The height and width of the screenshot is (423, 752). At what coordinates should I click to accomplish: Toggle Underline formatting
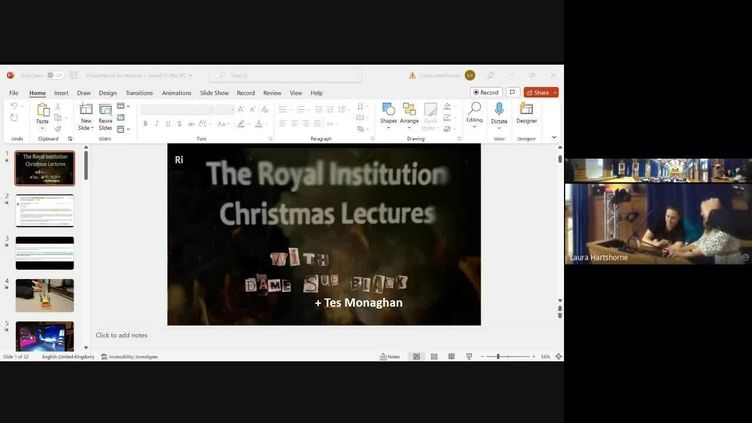168,124
